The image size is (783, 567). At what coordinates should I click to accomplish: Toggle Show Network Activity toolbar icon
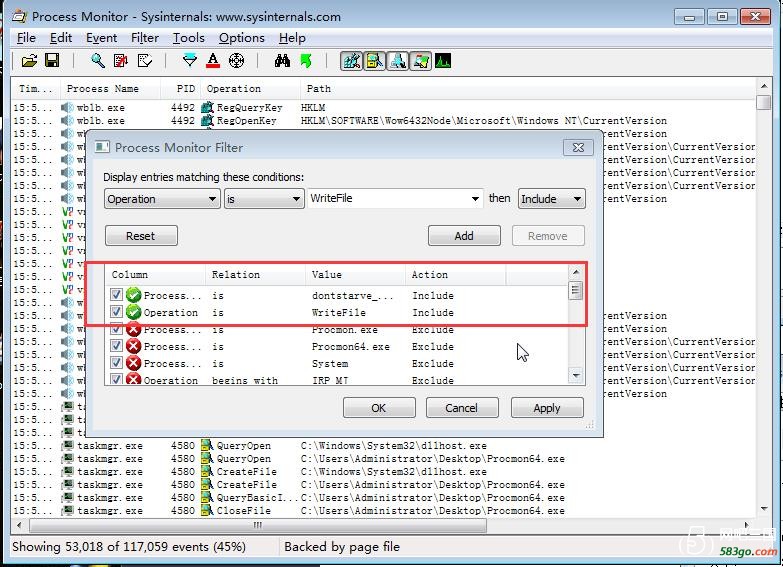pos(397,61)
